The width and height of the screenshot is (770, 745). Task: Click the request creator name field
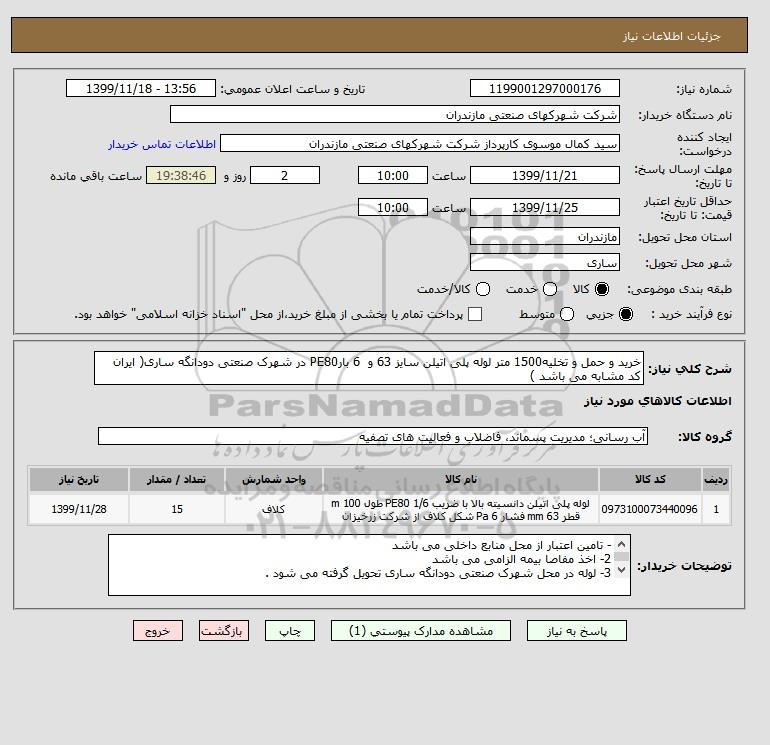(x=420, y=144)
